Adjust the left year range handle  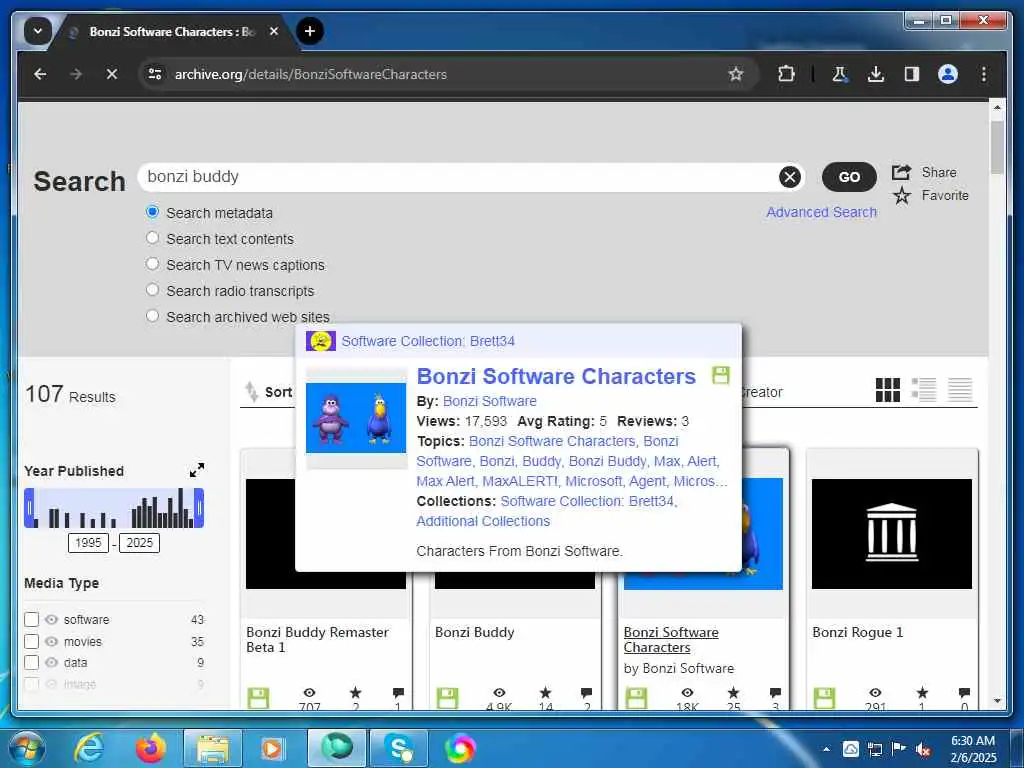29,507
